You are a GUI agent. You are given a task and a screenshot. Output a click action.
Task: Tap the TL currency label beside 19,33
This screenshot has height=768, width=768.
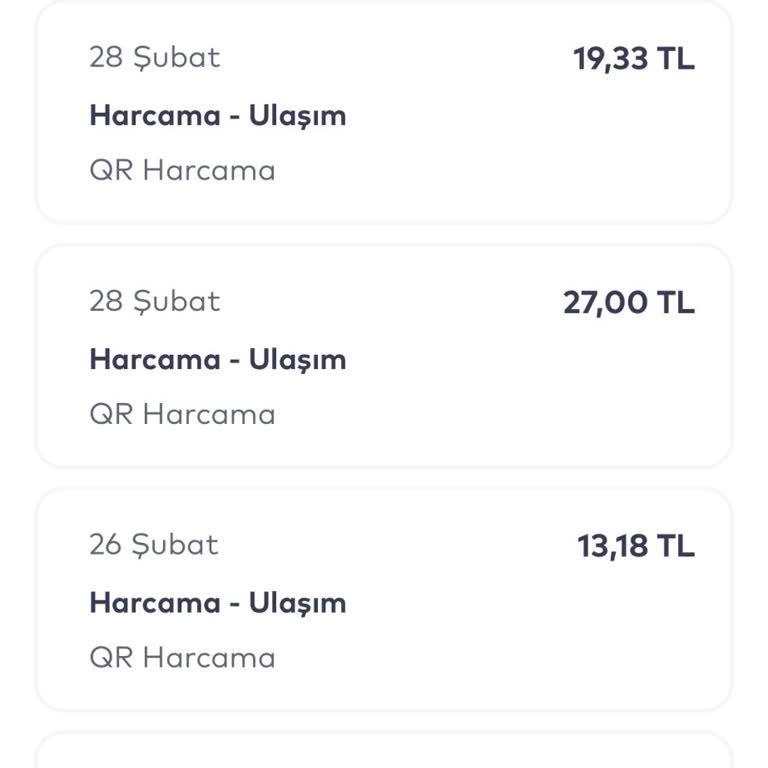click(x=675, y=59)
